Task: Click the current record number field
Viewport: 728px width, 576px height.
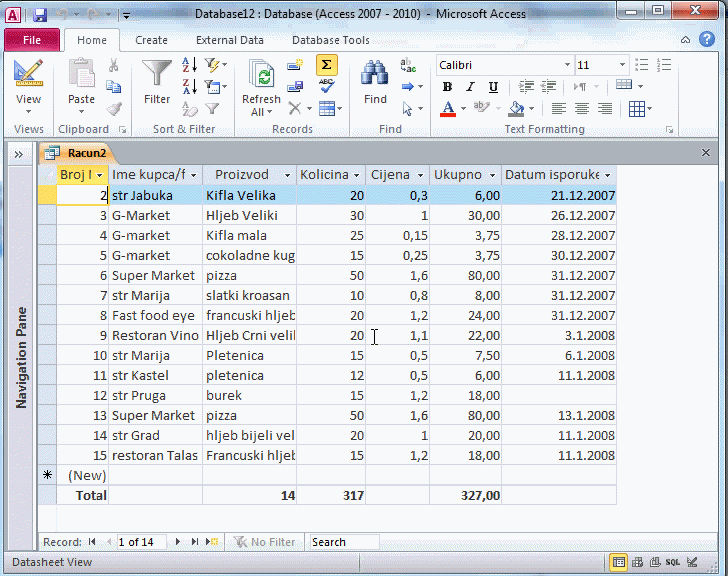Action: pyautogui.click(x=141, y=542)
